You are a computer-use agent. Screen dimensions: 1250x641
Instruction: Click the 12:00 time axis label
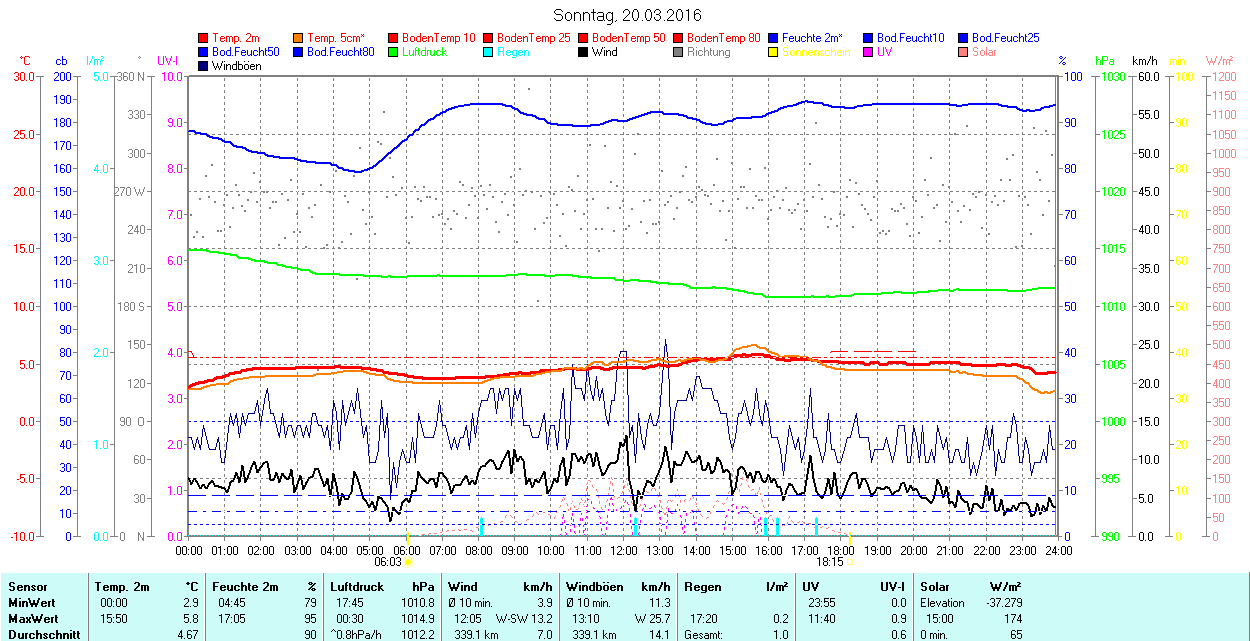point(624,550)
